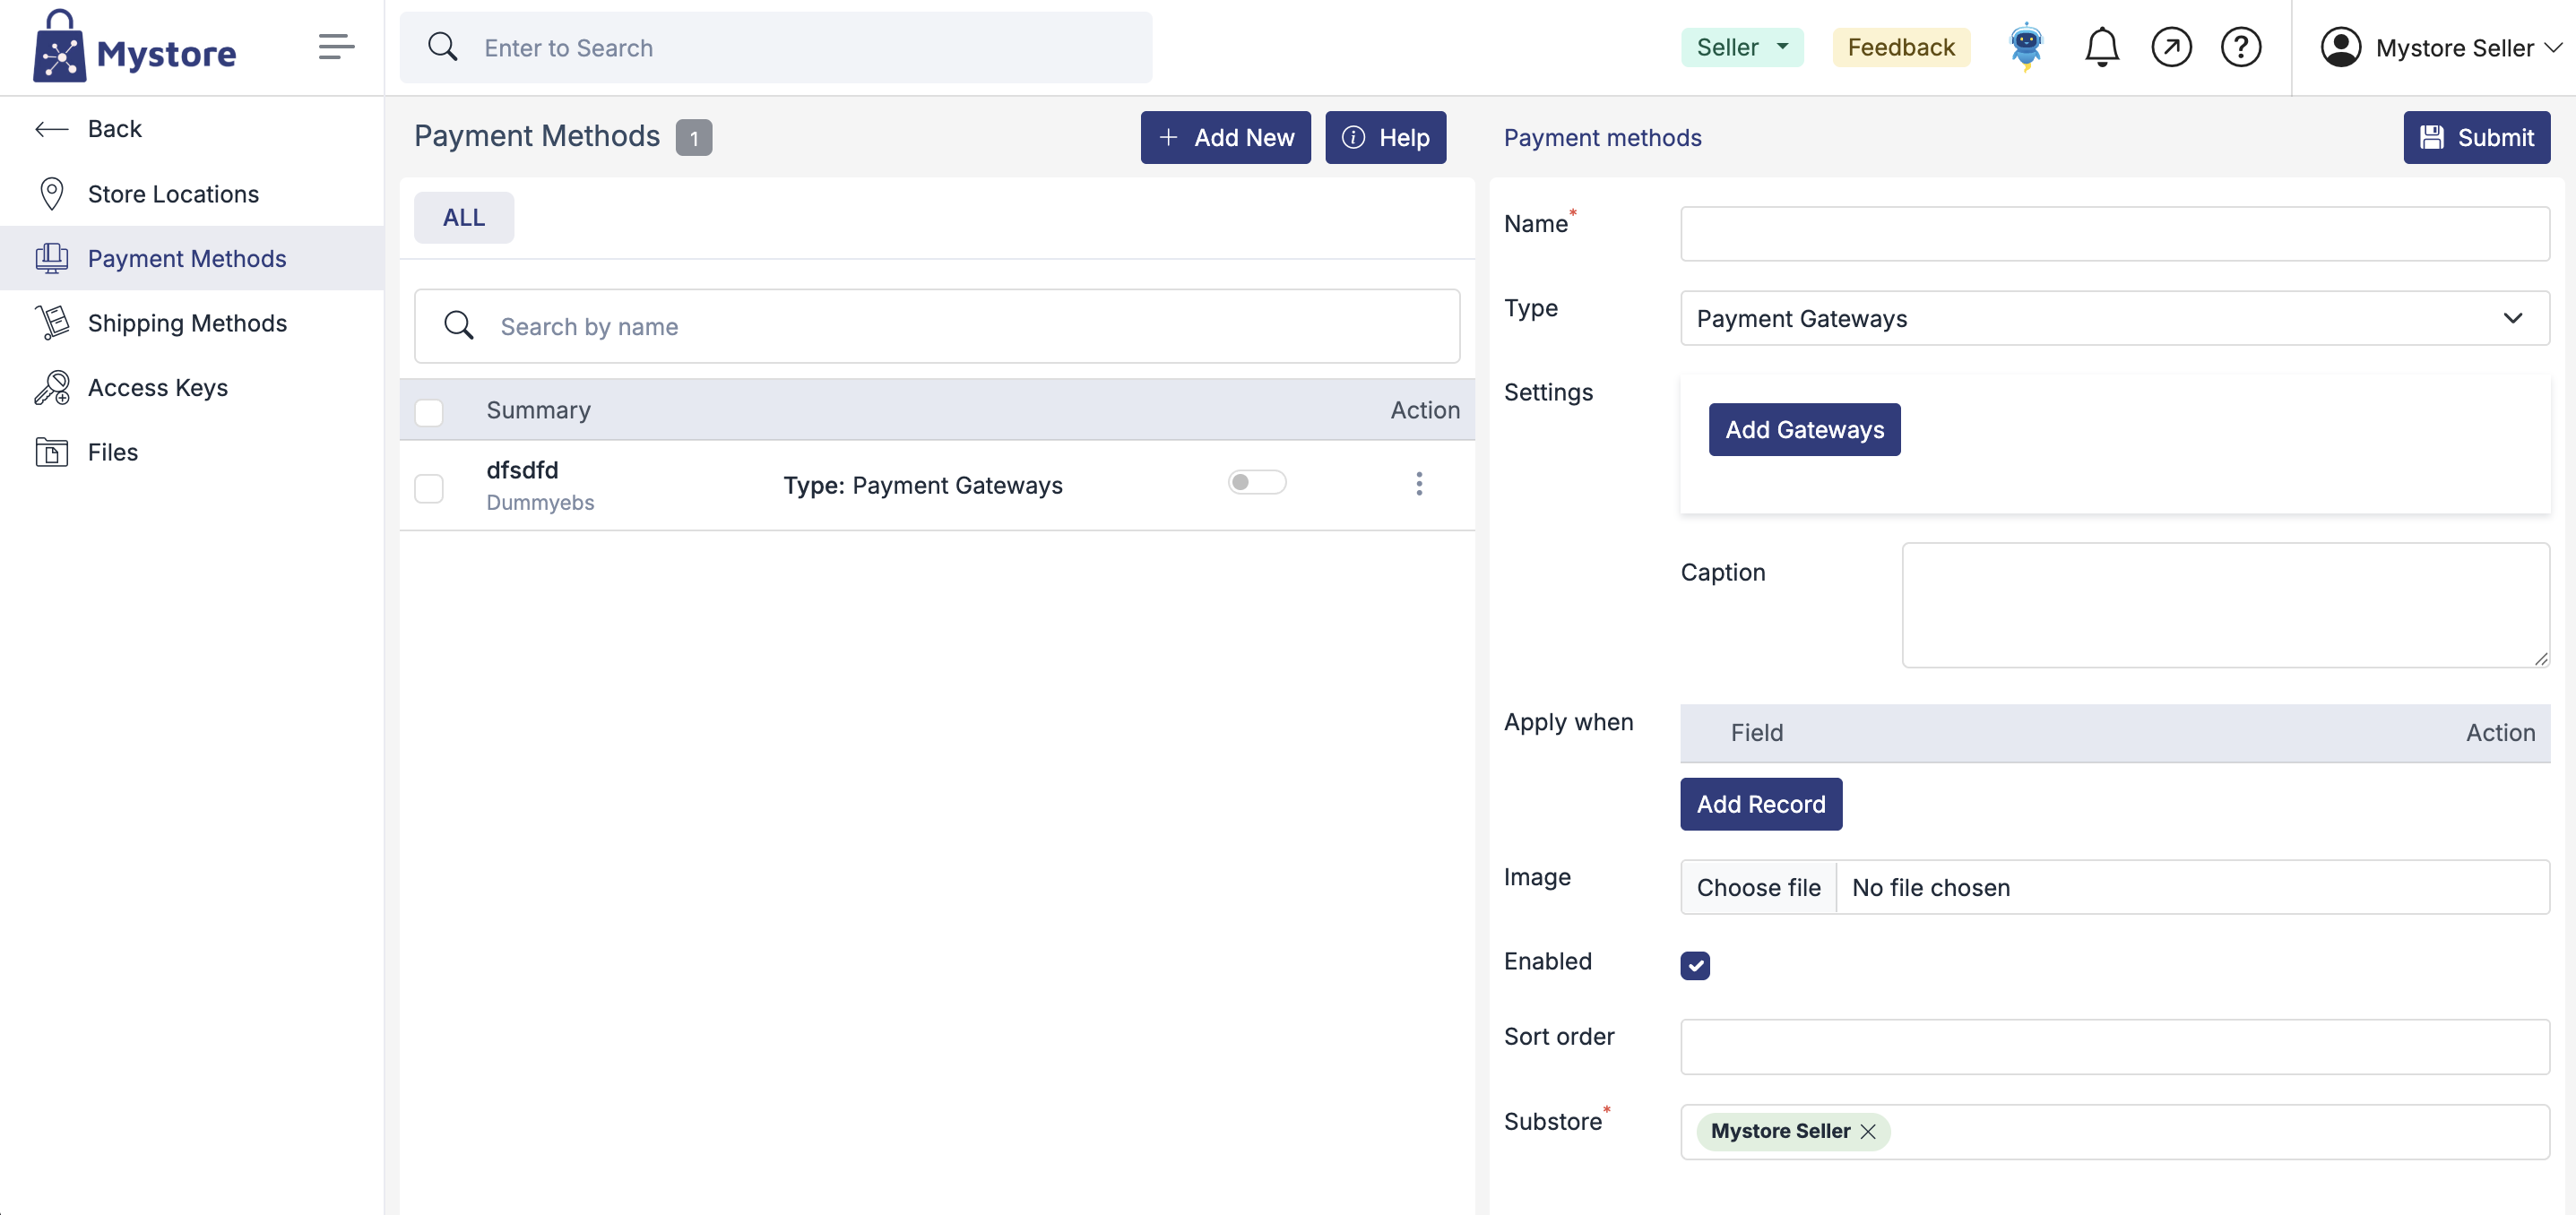
Task: Collapse sidebar with hamburger menu icon
Action: pos(336,47)
